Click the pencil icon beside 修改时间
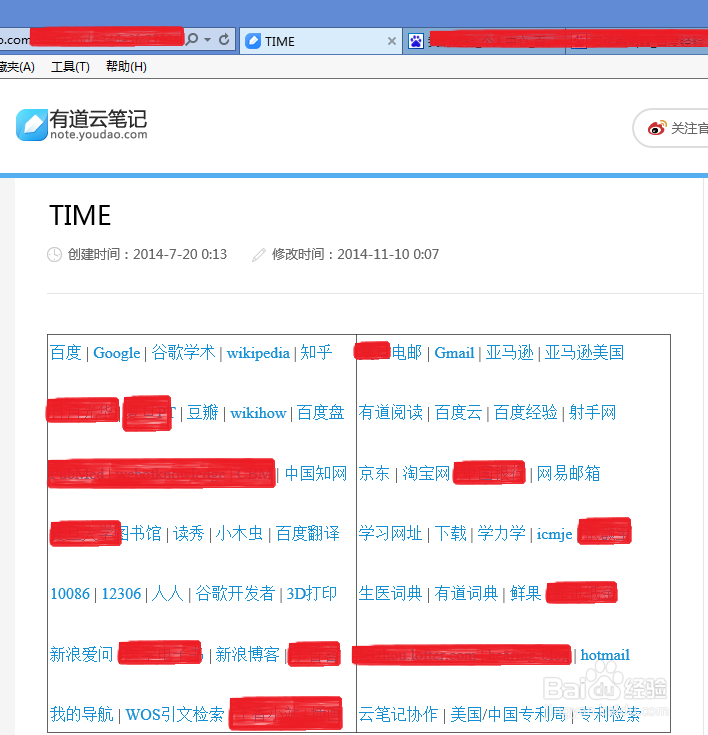 [259, 255]
